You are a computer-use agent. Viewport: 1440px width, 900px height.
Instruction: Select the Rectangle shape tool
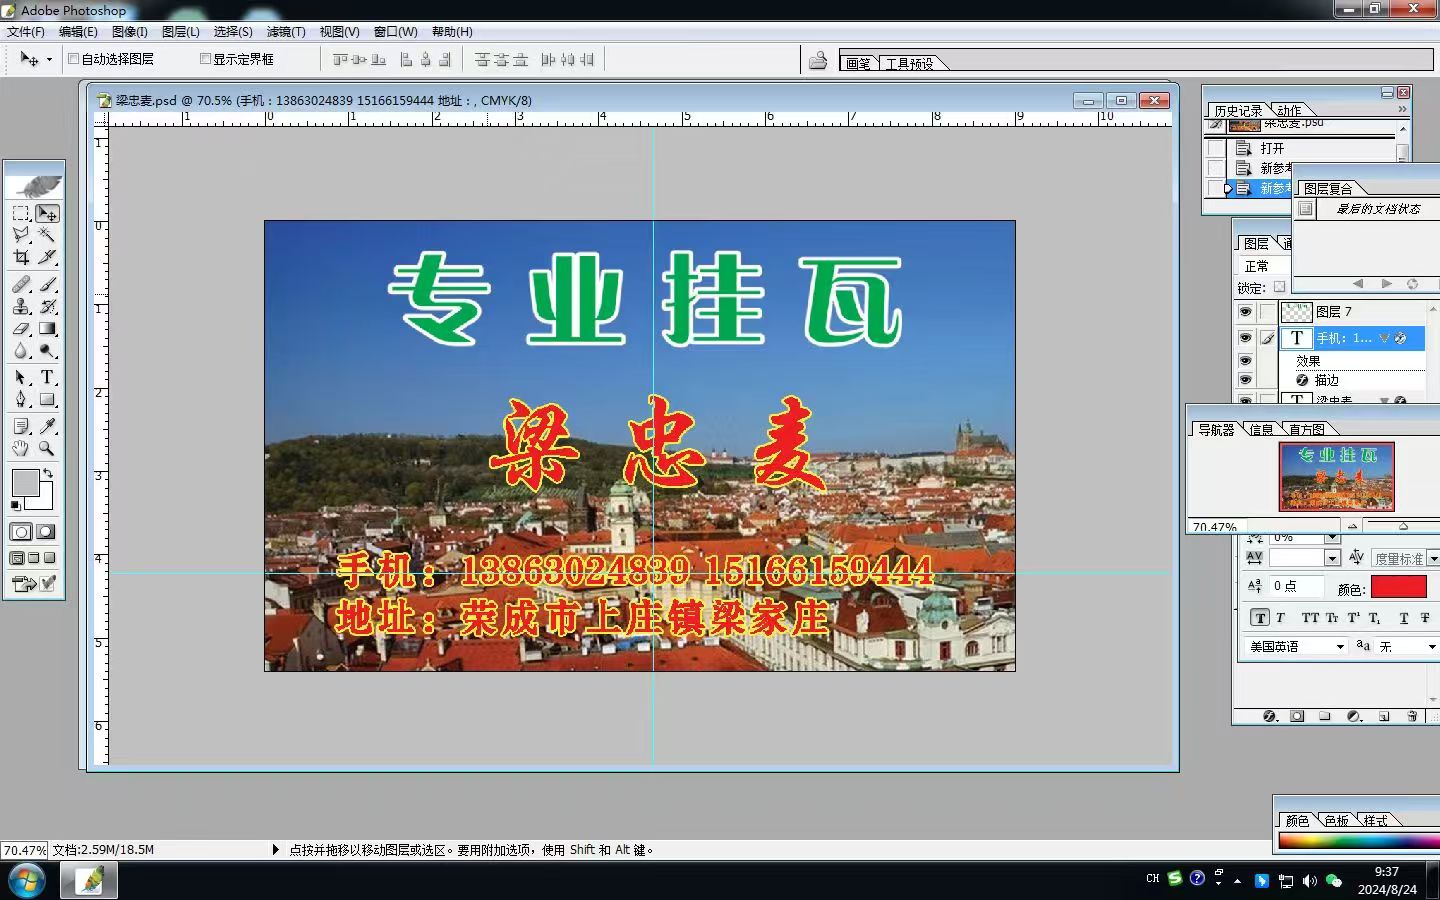point(47,399)
